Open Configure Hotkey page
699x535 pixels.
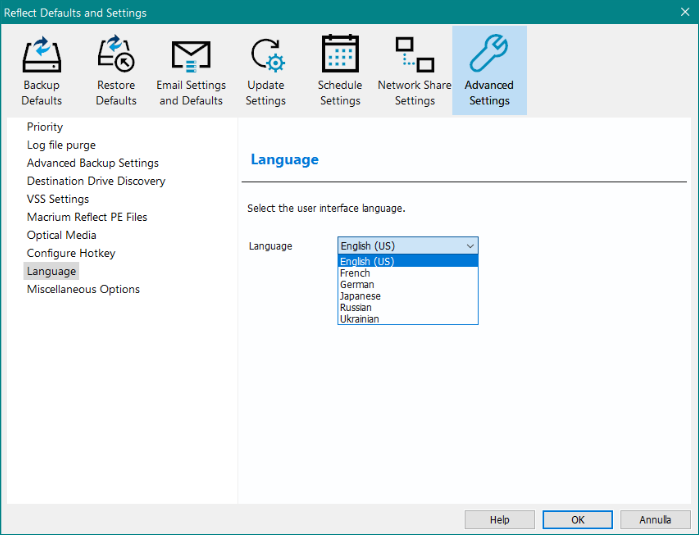point(71,253)
